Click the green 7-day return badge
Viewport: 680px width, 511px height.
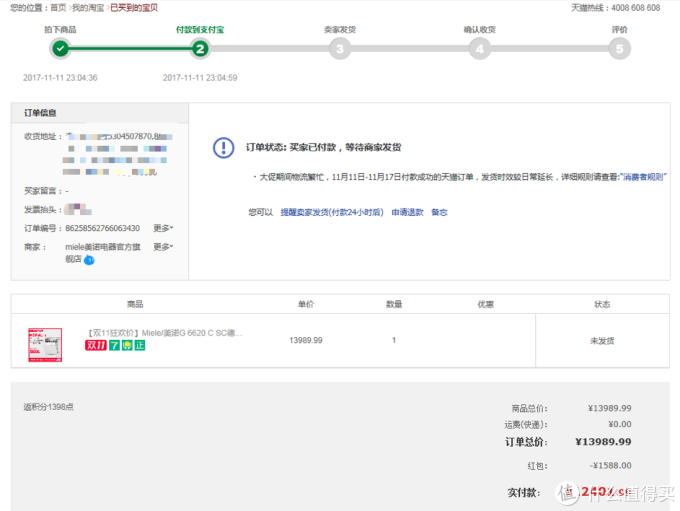click(x=114, y=345)
